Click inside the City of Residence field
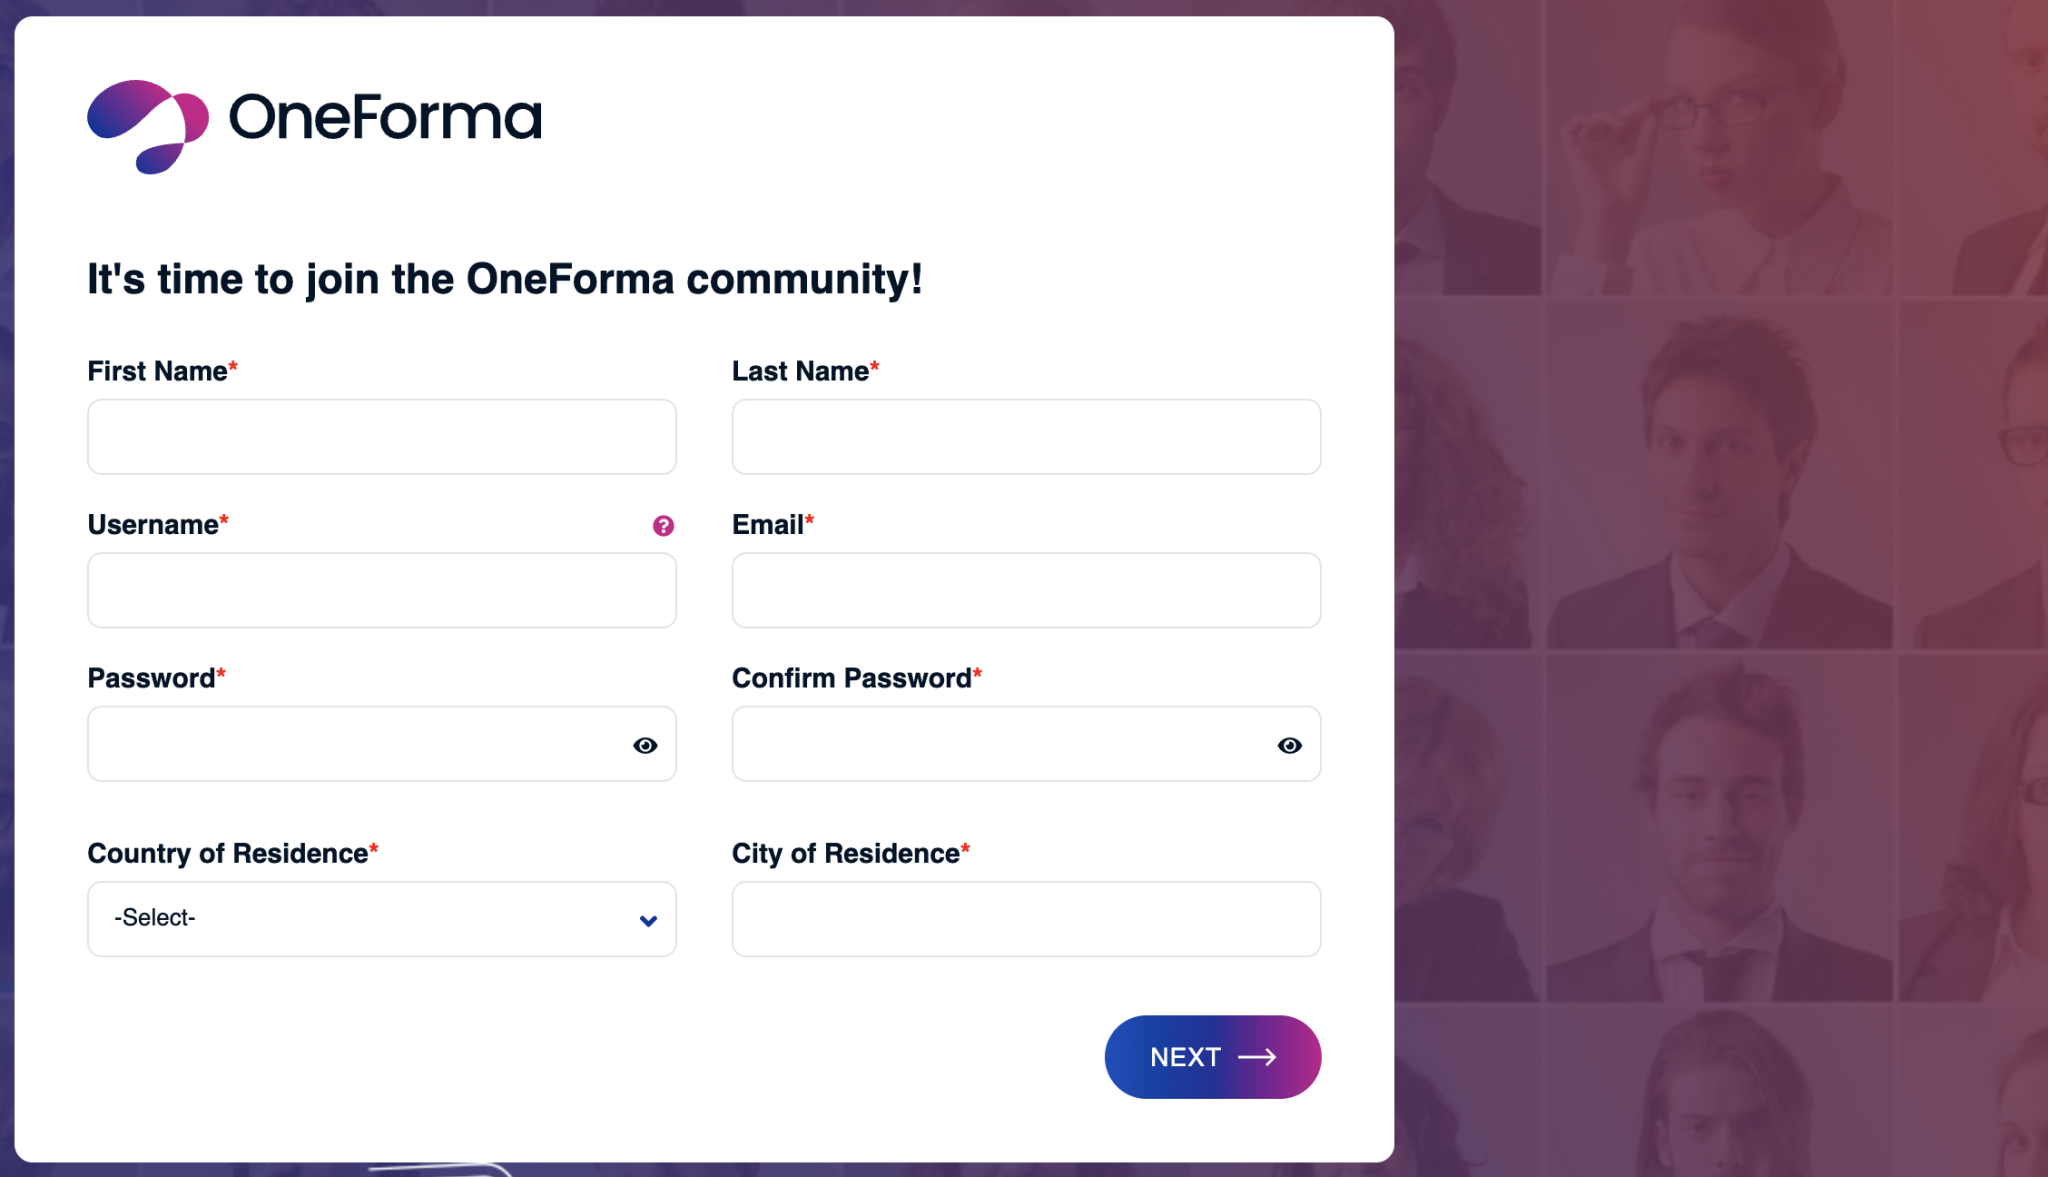This screenshot has height=1177, width=2048. tap(1025, 919)
